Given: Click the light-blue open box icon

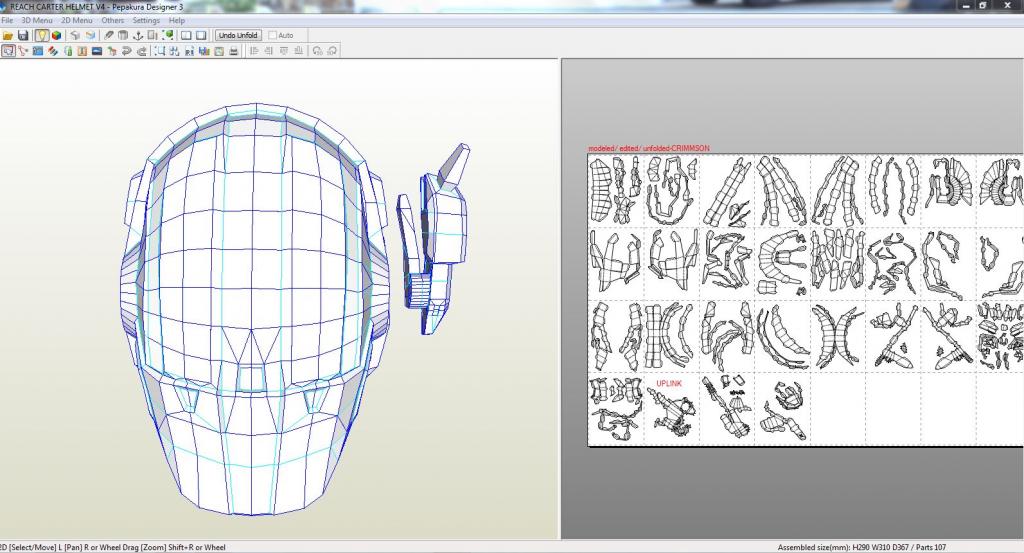Looking at the screenshot, I should (x=90, y=35).
